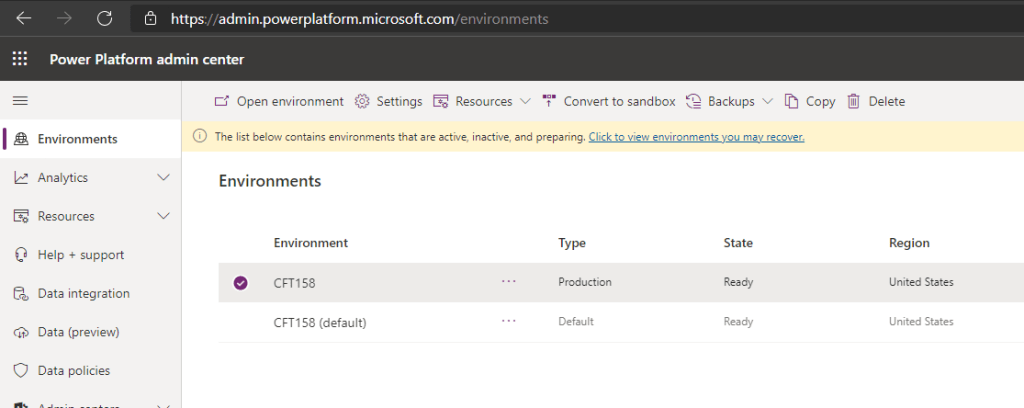Screen dimensions: 1024x408
Task: Open the CFT158 environment name
Action: click(x=295, y=283)
